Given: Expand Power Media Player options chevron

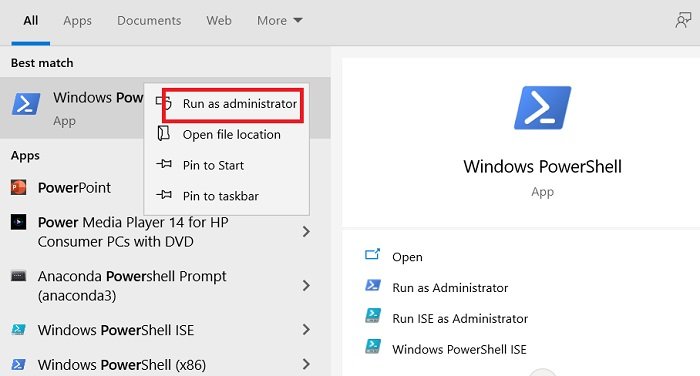Looking at the screenshot, I should click(x=306, y=231).
